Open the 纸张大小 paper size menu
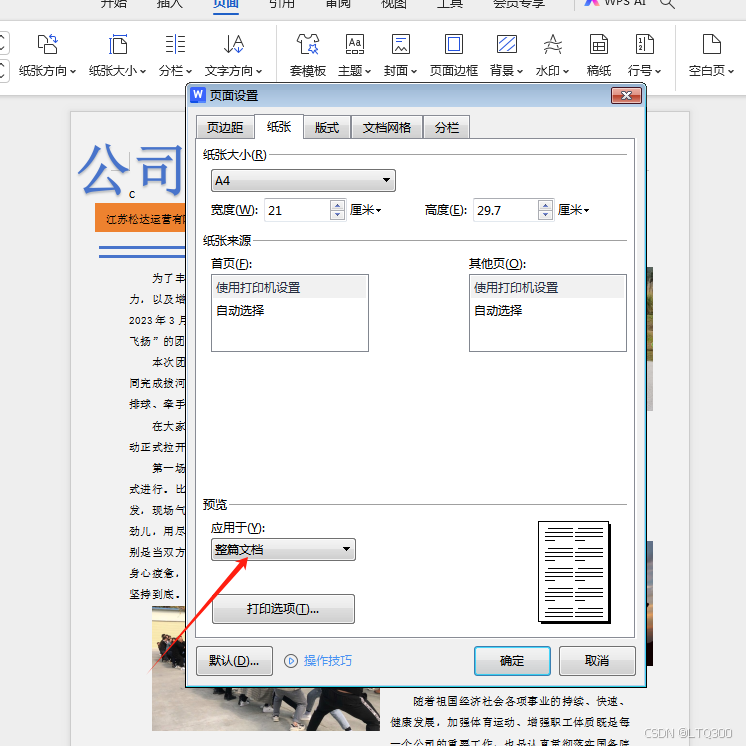746x746 pixels. click(117, 55)
